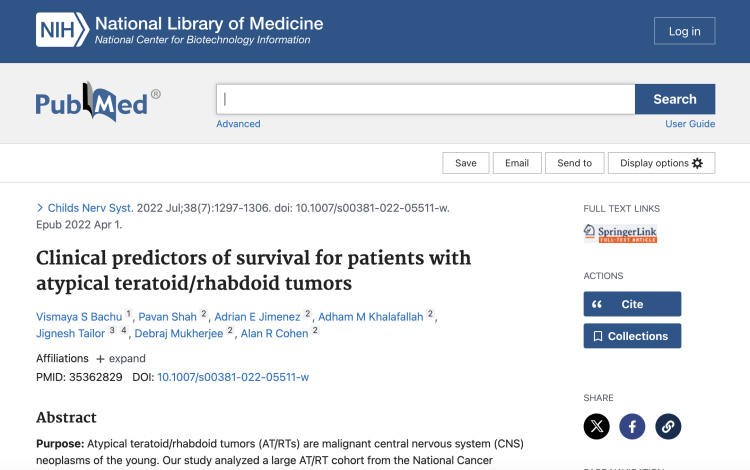Open the User Guide link
Screen dimensions: 750x470
(x=690, y=124)
